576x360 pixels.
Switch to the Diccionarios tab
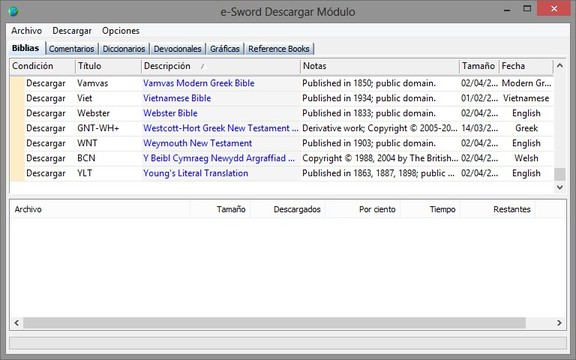pyautogui.click(x=124, y=49)
